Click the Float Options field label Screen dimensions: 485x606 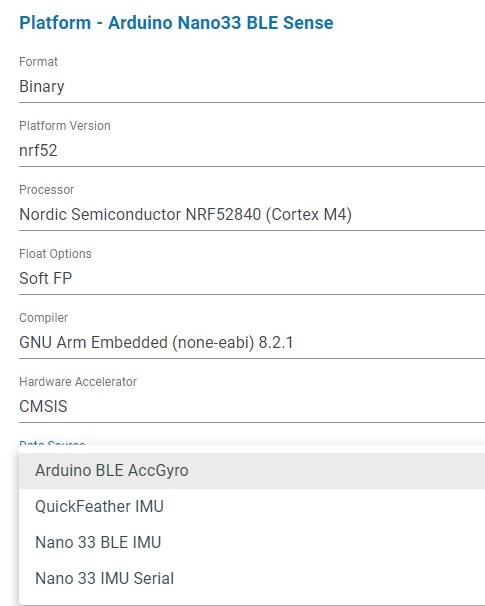pos(55,254)
